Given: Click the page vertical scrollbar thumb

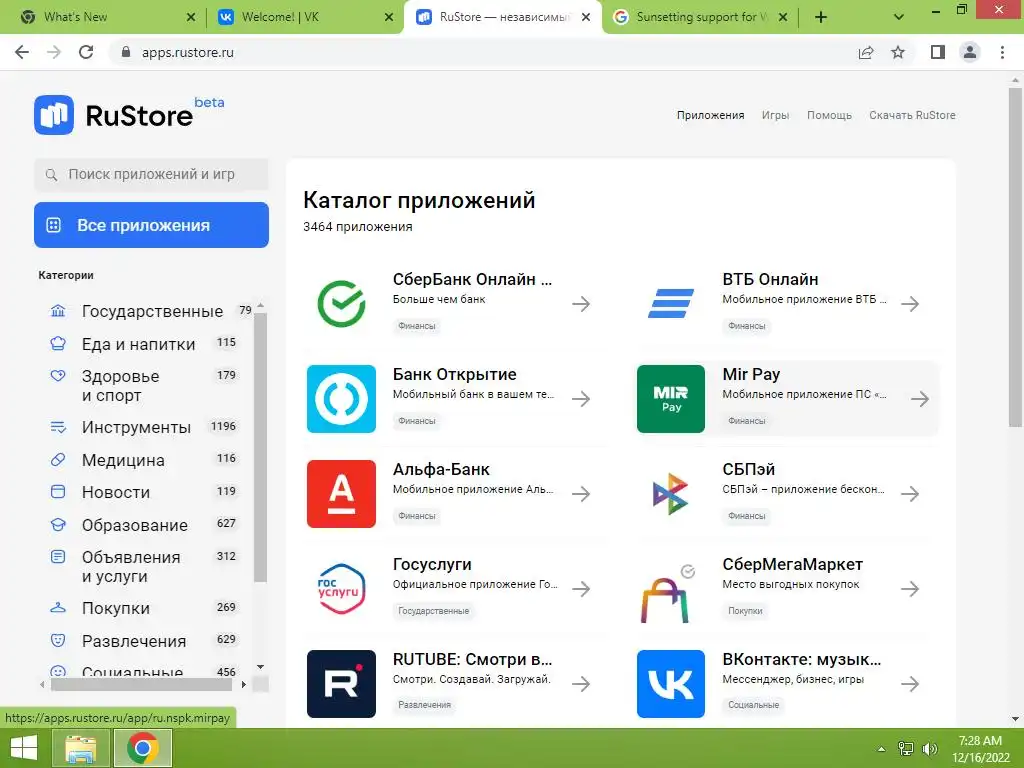Looking at the screenshot, I should click(x=1015, y=257).
